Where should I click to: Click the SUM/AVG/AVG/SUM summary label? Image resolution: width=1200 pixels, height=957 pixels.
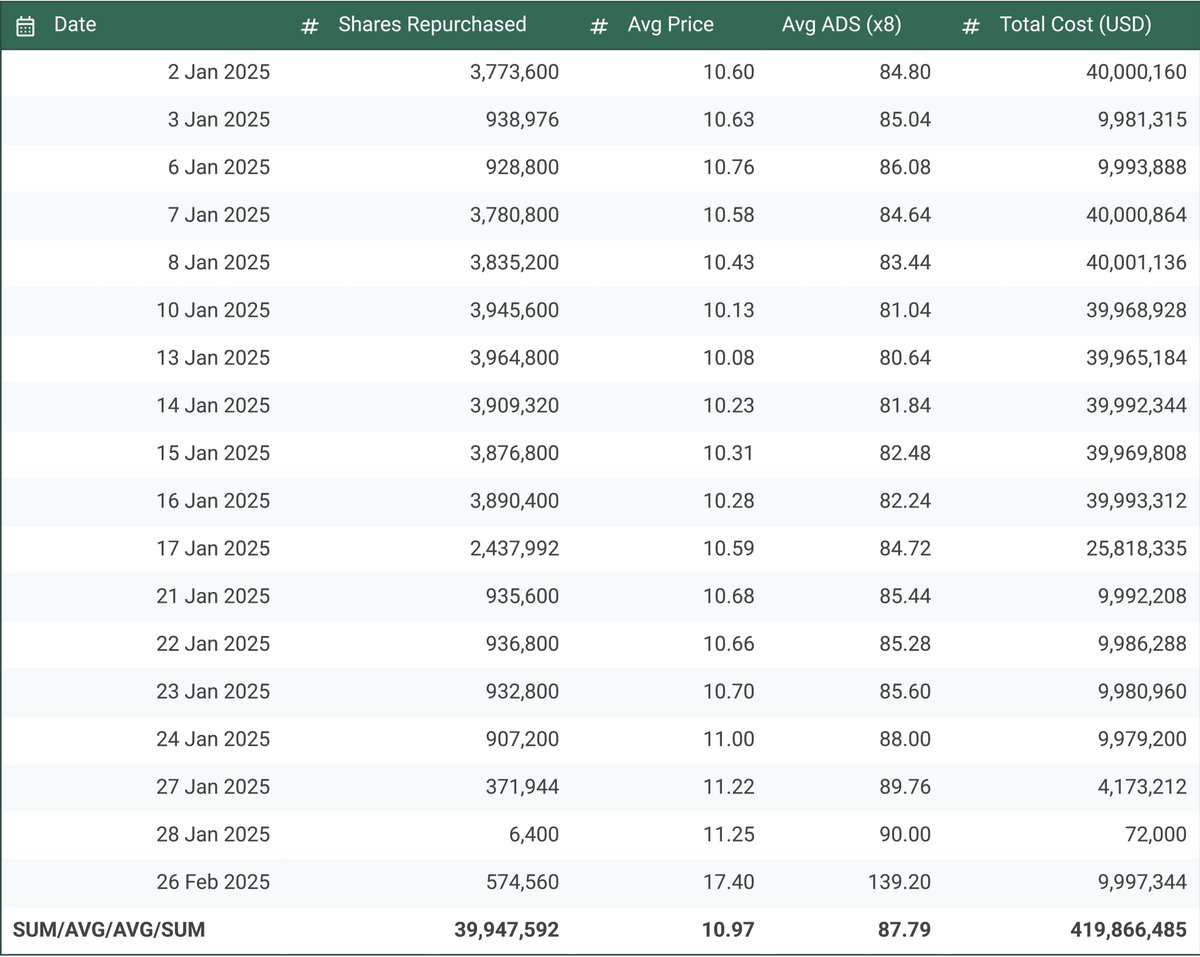tap(109, 930)
